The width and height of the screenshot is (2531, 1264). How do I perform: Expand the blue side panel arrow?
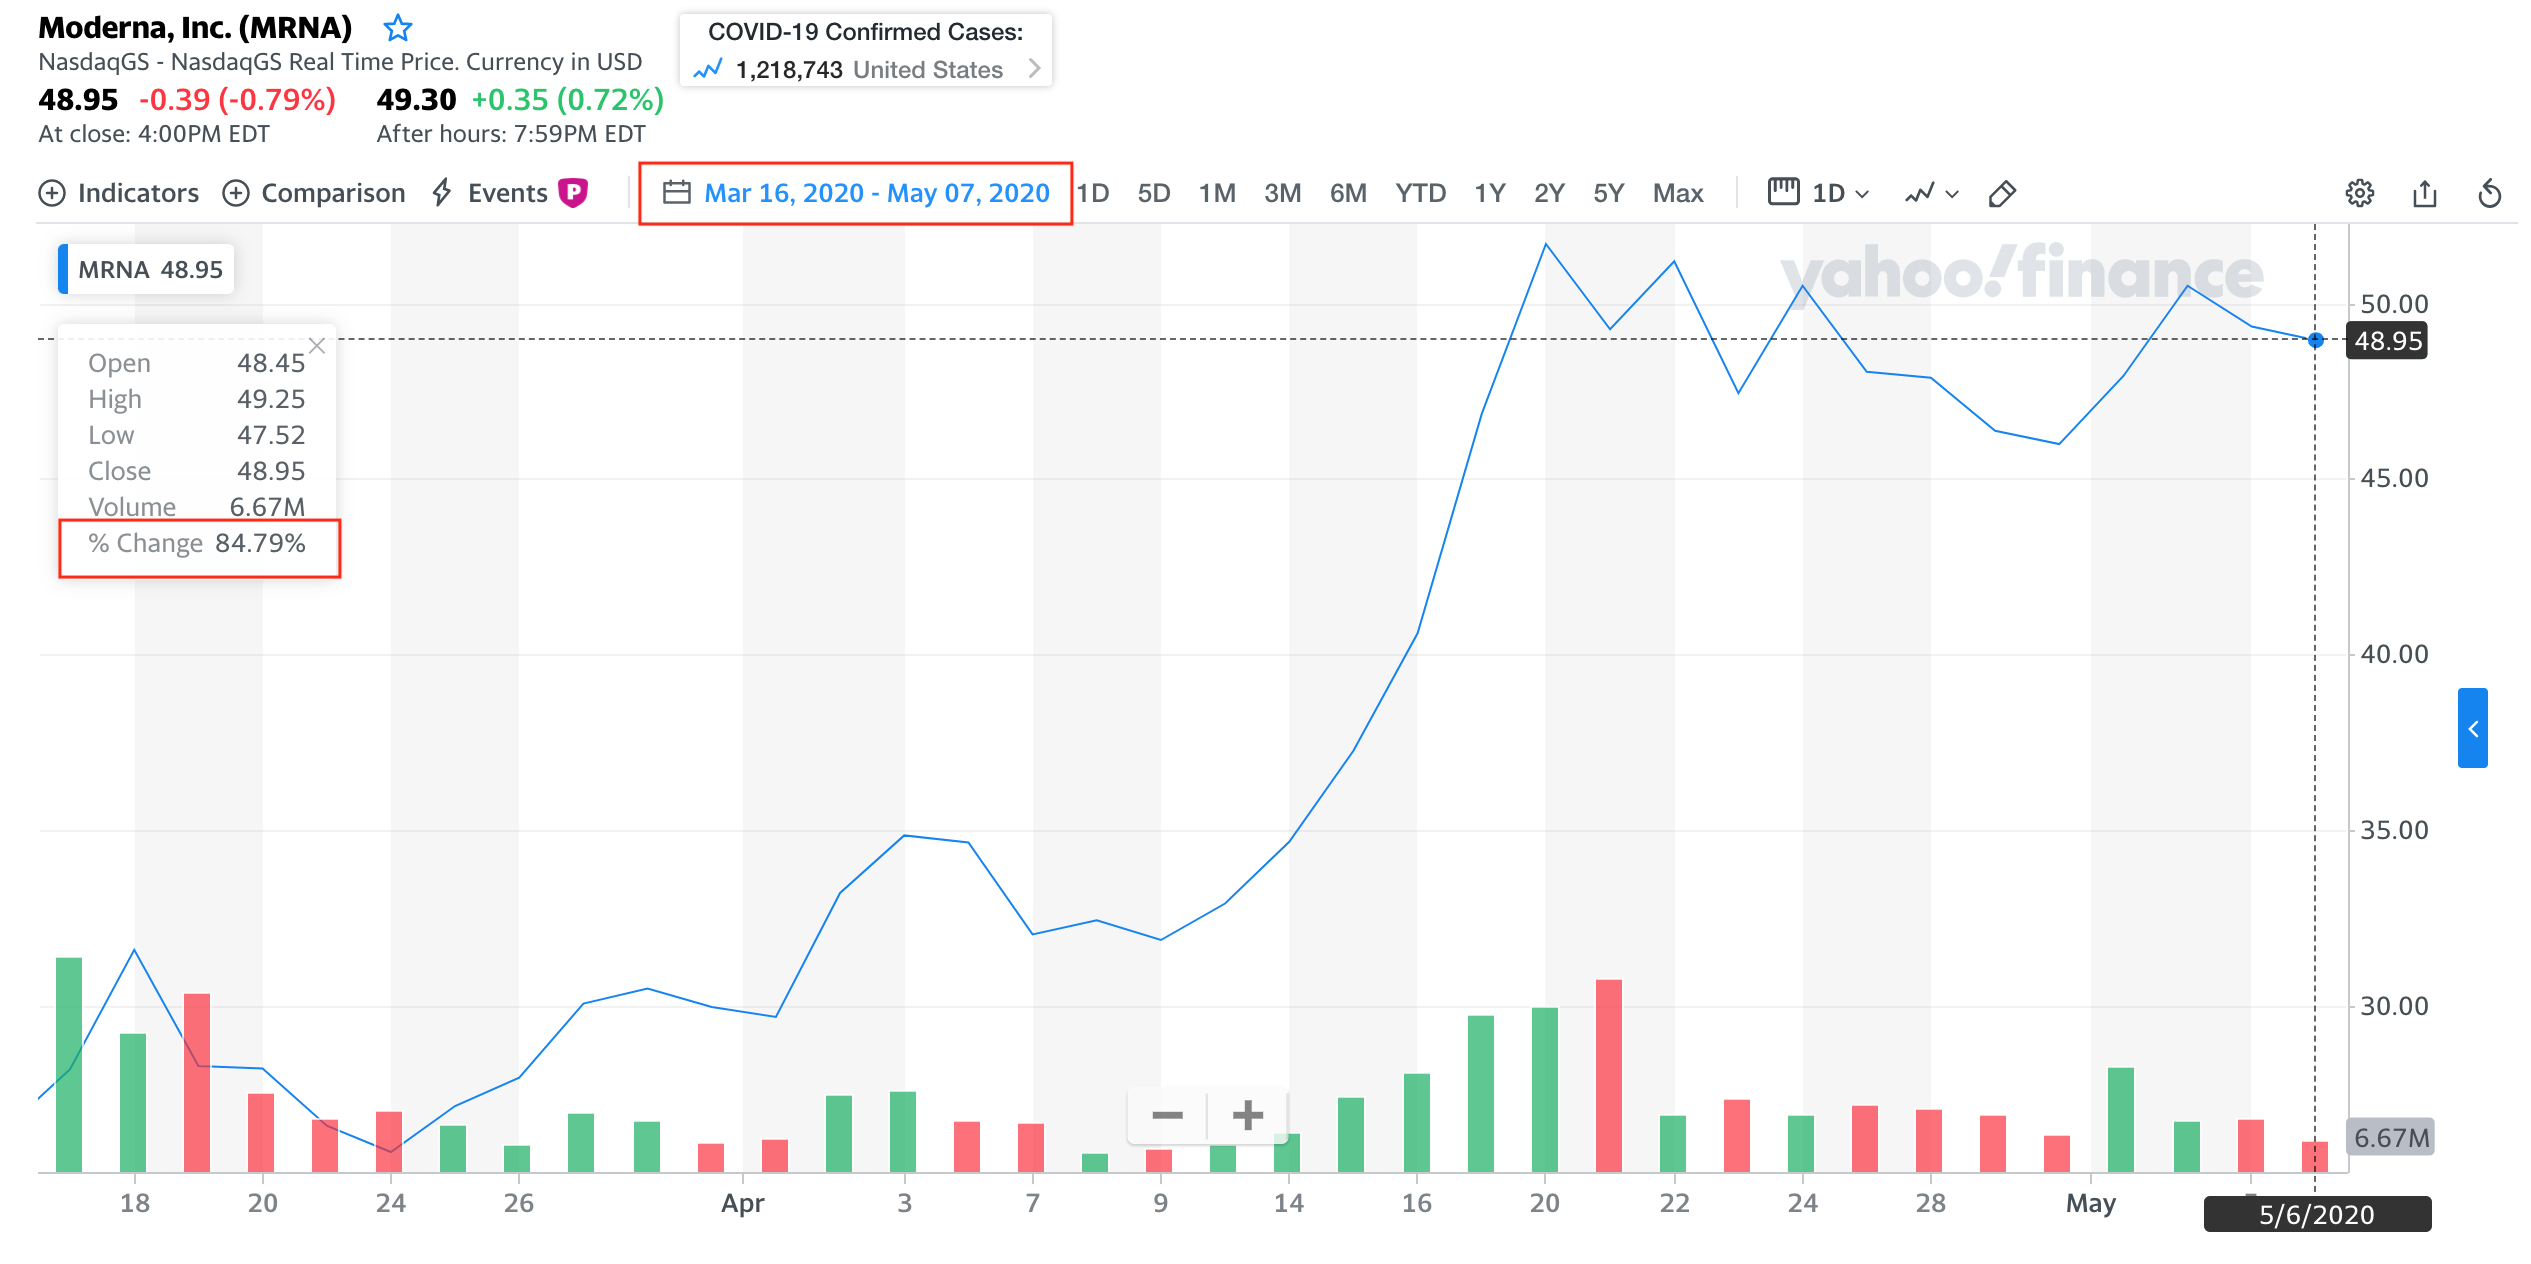pos(2472,728)
